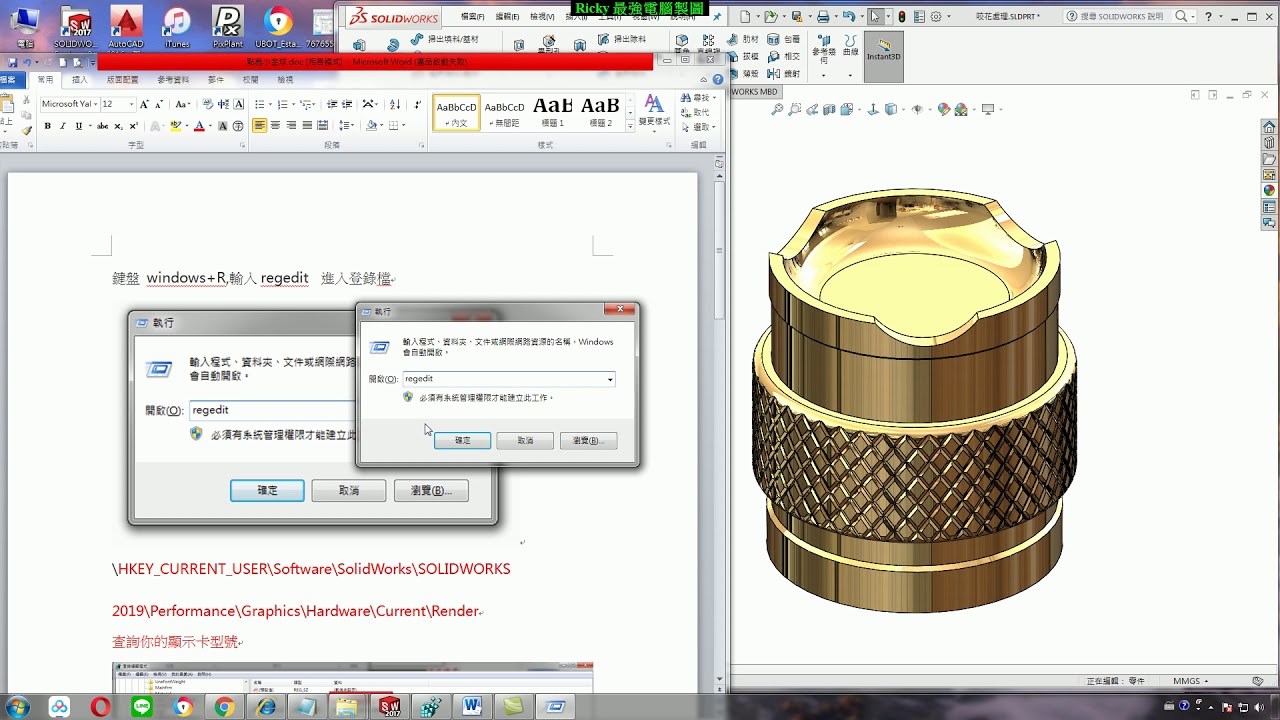Click Hide/Show Items eye icon in viewport

tap(916, 110)
